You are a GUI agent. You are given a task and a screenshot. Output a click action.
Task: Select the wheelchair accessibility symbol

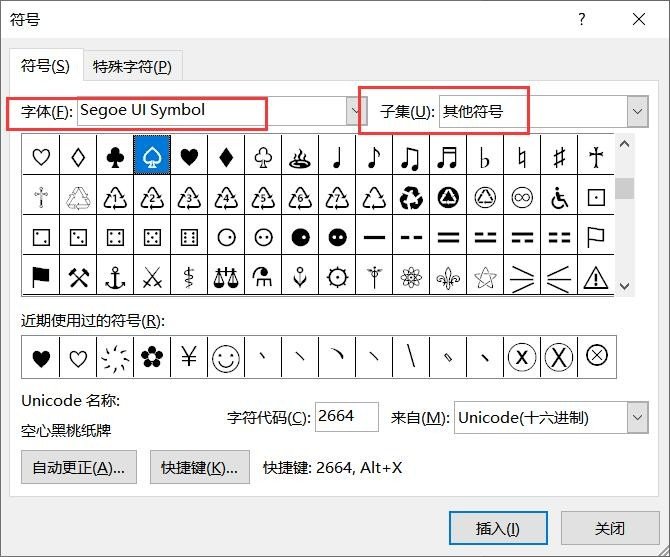coord(559,196)
